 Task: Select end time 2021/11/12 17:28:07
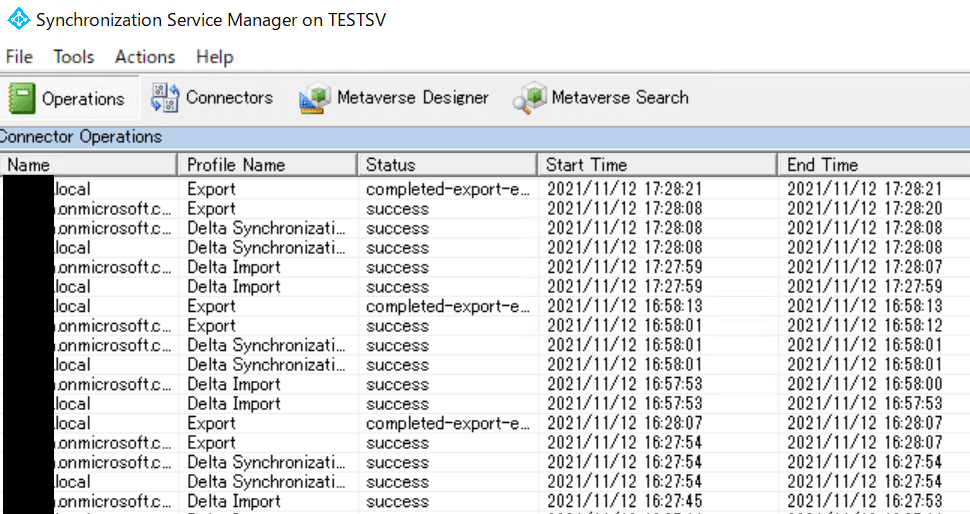click(865, 267)
